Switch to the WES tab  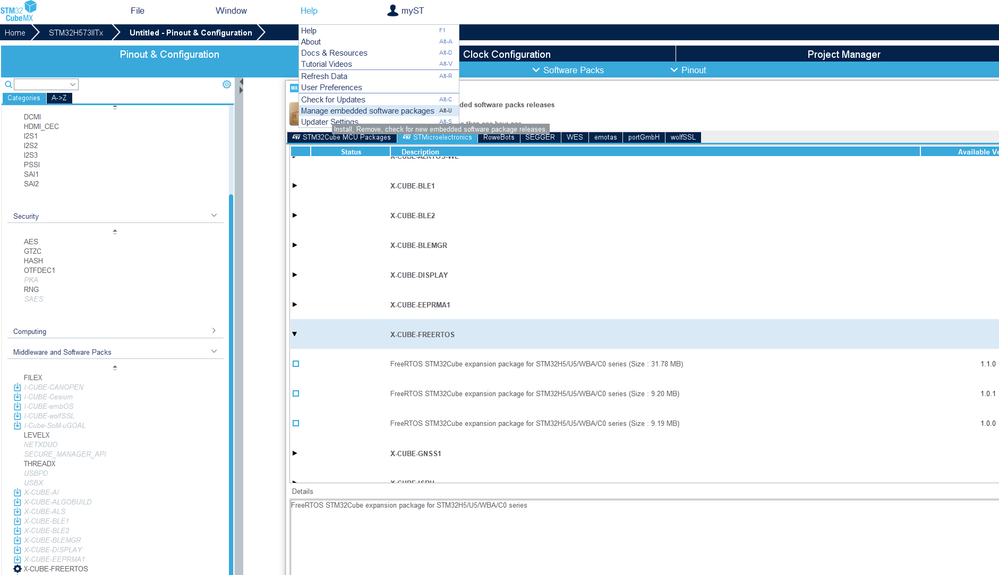click(575, 138)
